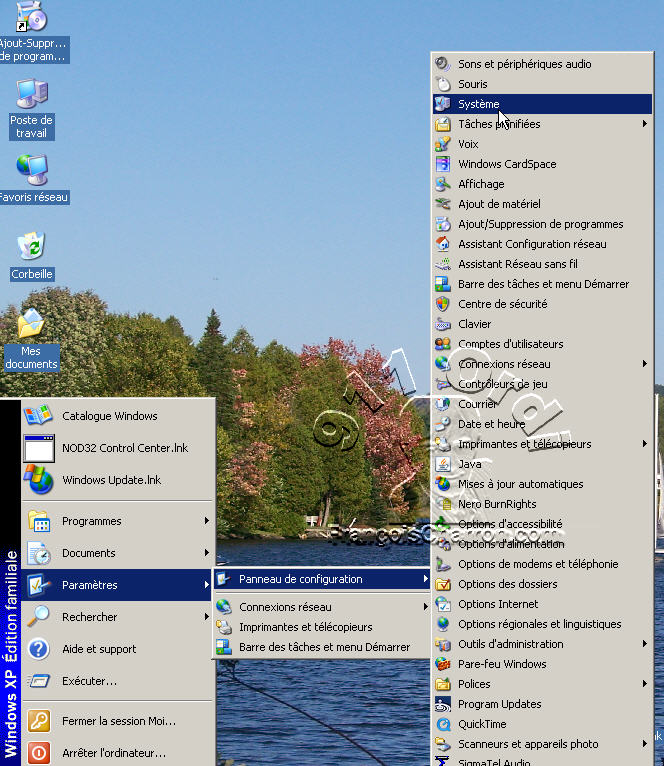Expand the Documents submenu arrow
The width and height of the screenshot is (664, 766).
(x=207, y=553)
